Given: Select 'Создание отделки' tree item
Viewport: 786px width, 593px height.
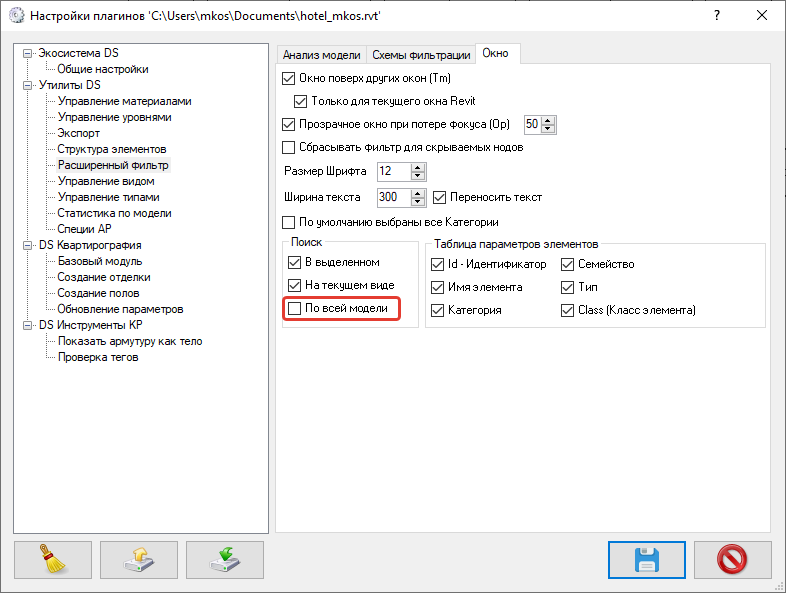Looking at the screenshot, I should pyautogui.click(x=104, y=277).
